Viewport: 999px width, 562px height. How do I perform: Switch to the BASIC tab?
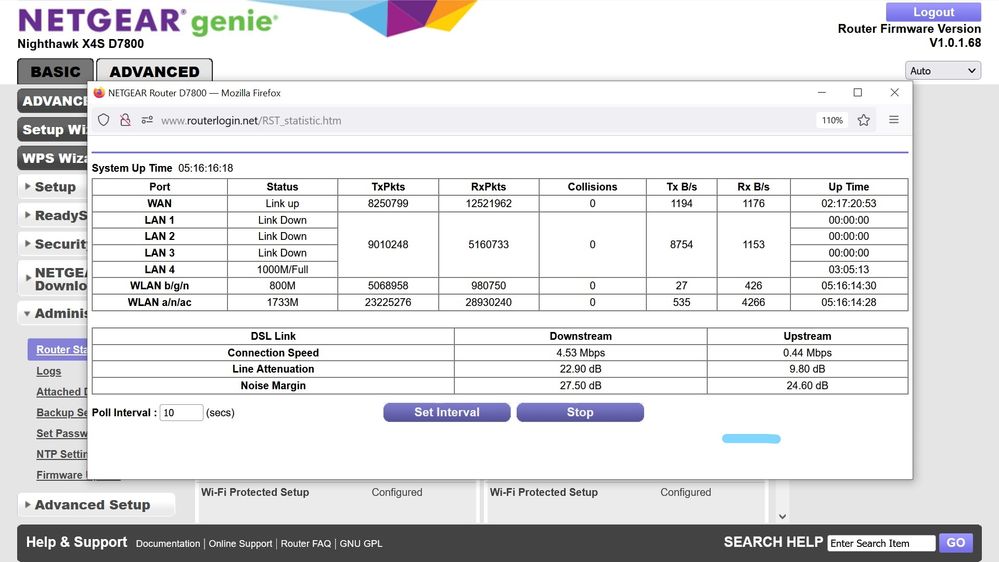coord(55,72)
